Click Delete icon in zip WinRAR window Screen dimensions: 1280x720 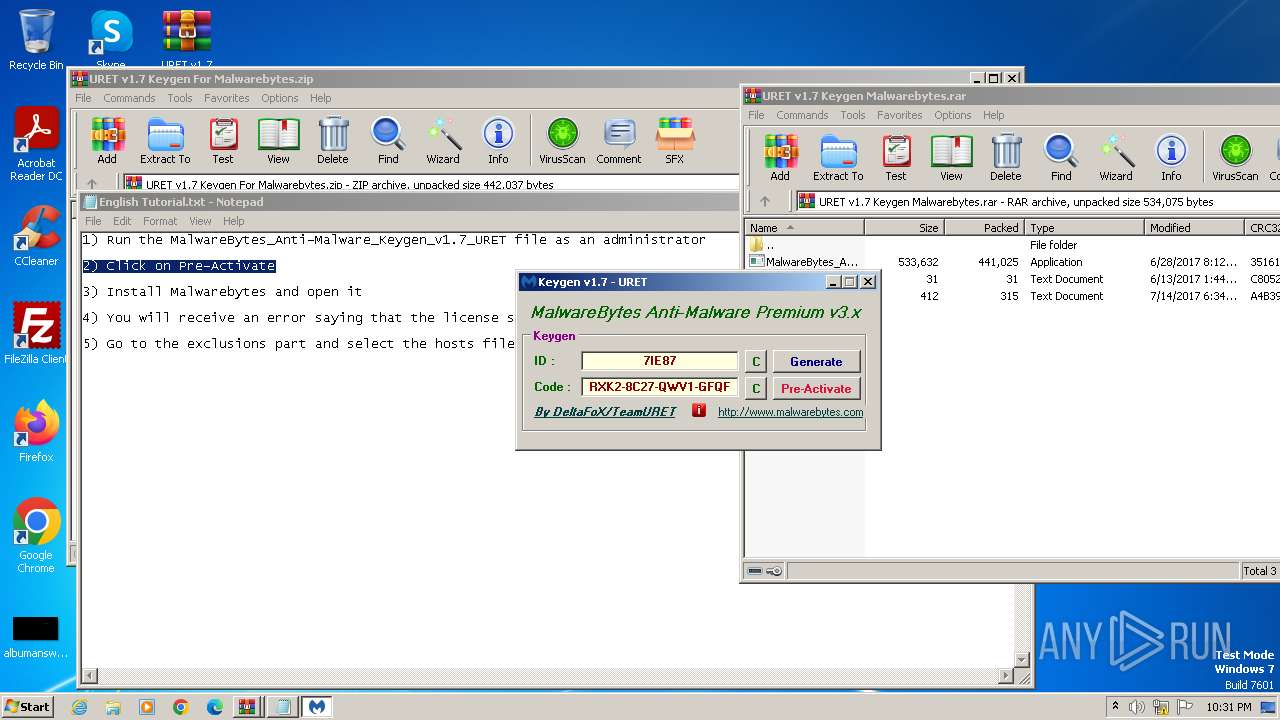tap(333, 140)
